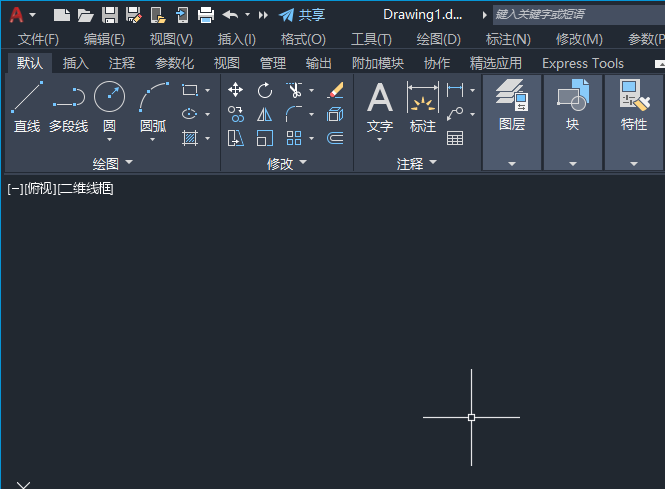Open the Fillet tool dropdown arrow

(312, 115)
